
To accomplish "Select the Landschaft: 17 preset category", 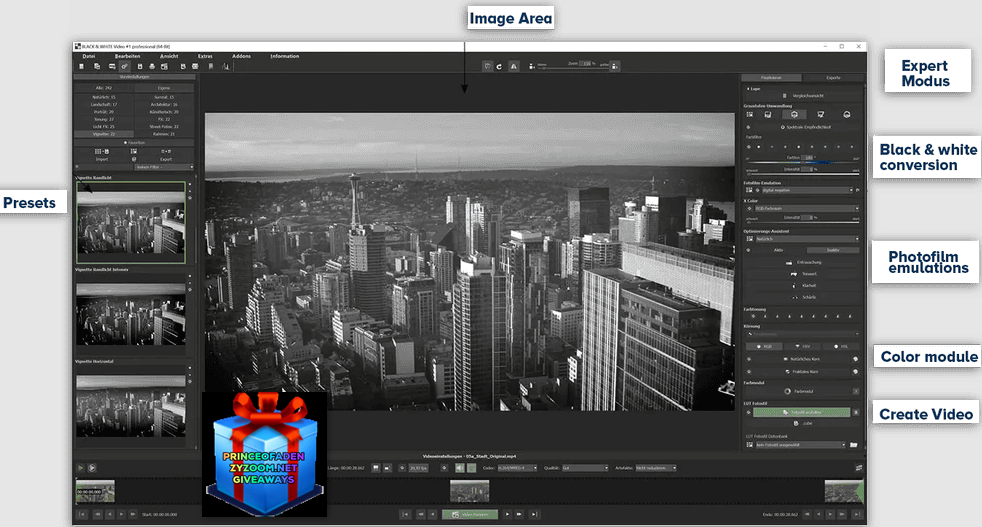I will click(x=104, y=105).
